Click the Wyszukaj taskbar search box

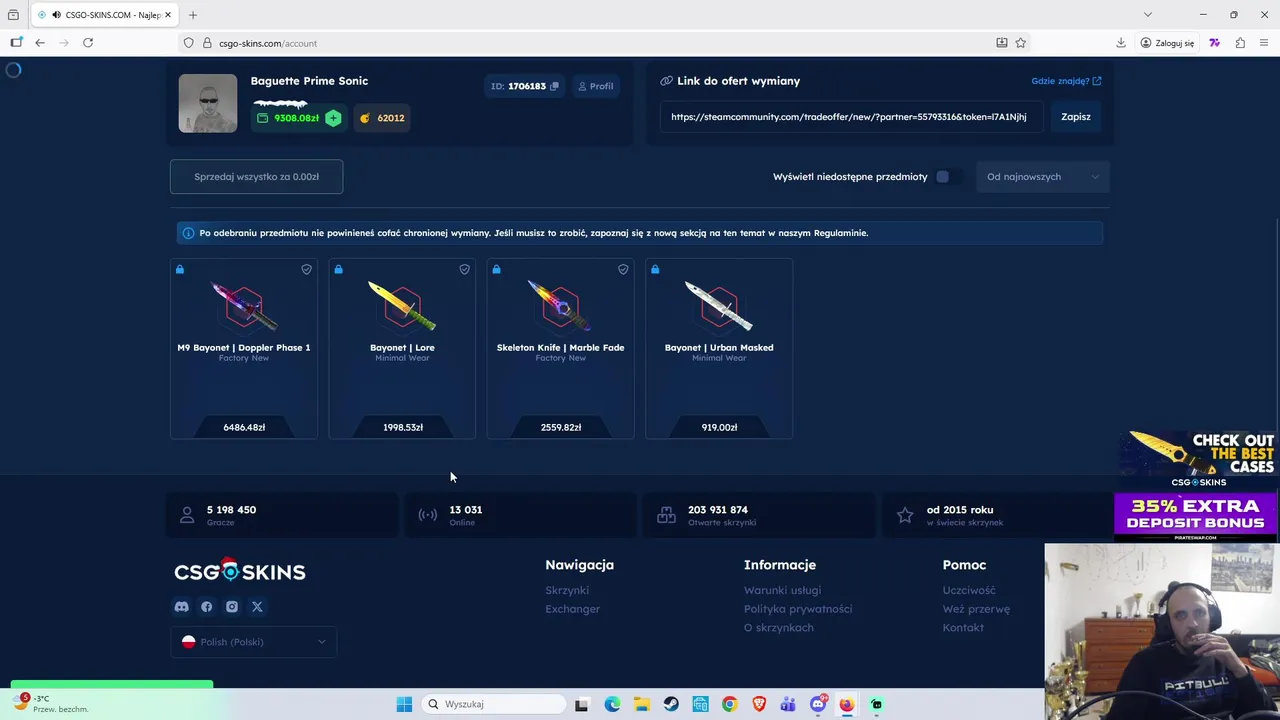pyautogui.click(x=493, y=704)
